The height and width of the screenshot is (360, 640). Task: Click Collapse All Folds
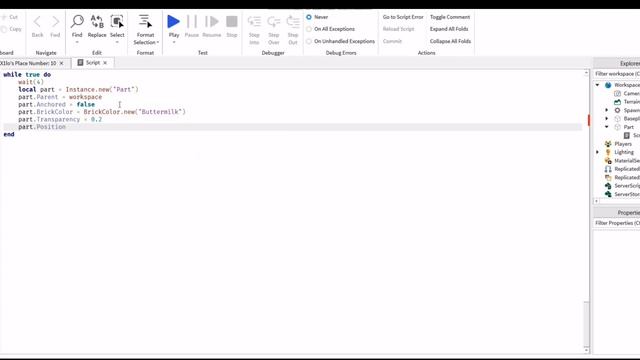tap(450, 41)
